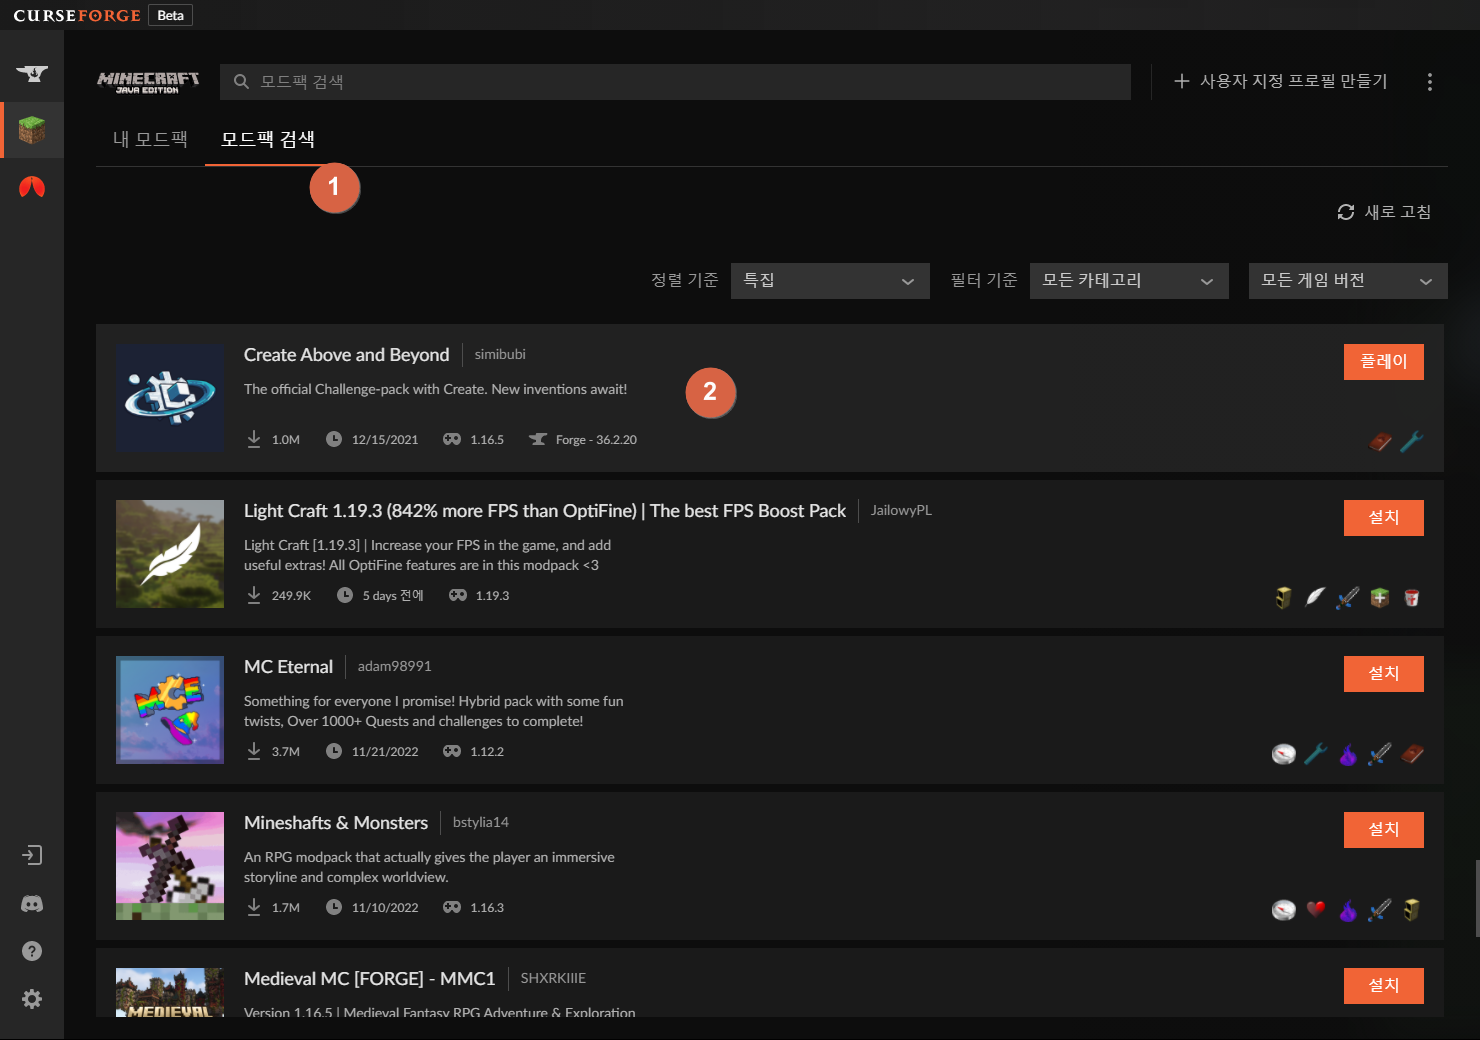Viewport: 1480px width, 1040px height.
Task: Click green block category icon on Light Craft card
Action: 1380,597
